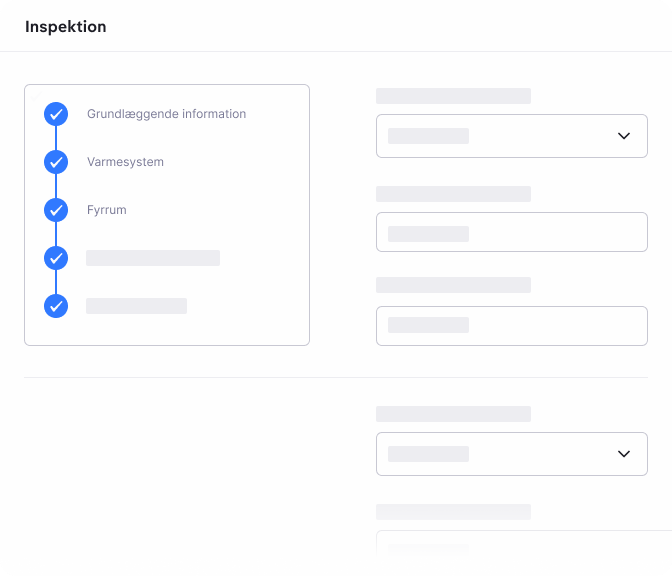Click the completed checkmark next to Fyrrum
672x576 pixels.
(56, 210)
